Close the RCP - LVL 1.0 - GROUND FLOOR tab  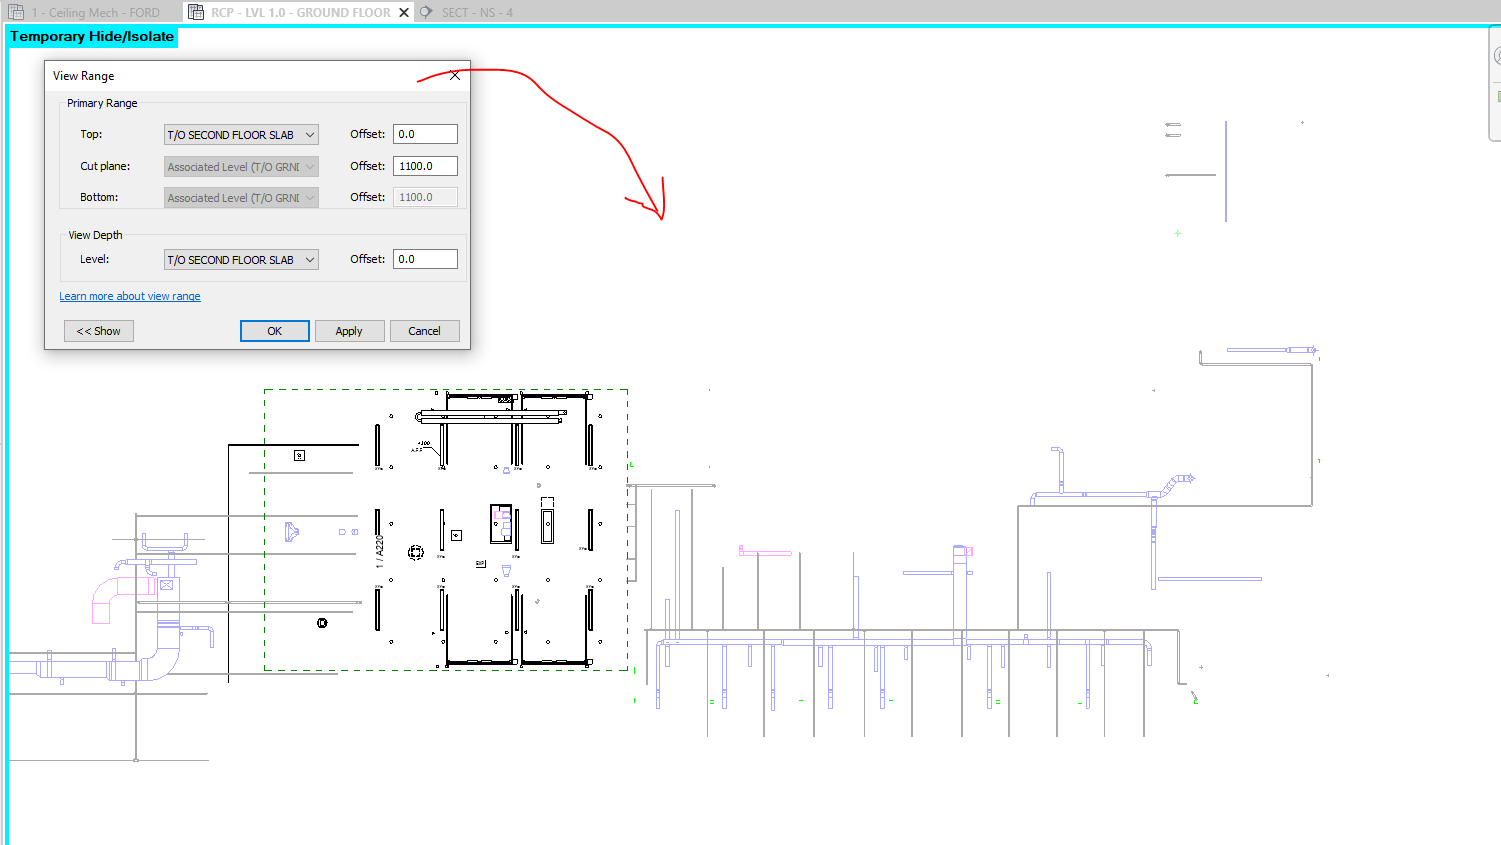404,13
